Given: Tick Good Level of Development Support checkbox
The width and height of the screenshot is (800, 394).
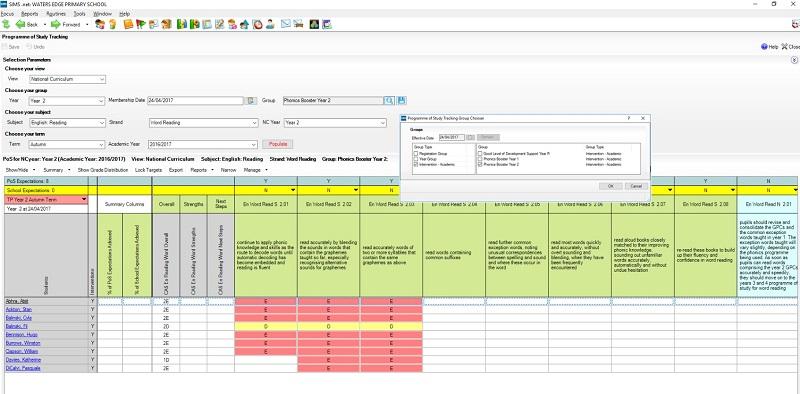Looking at the screenshot, I should (480, 153).
